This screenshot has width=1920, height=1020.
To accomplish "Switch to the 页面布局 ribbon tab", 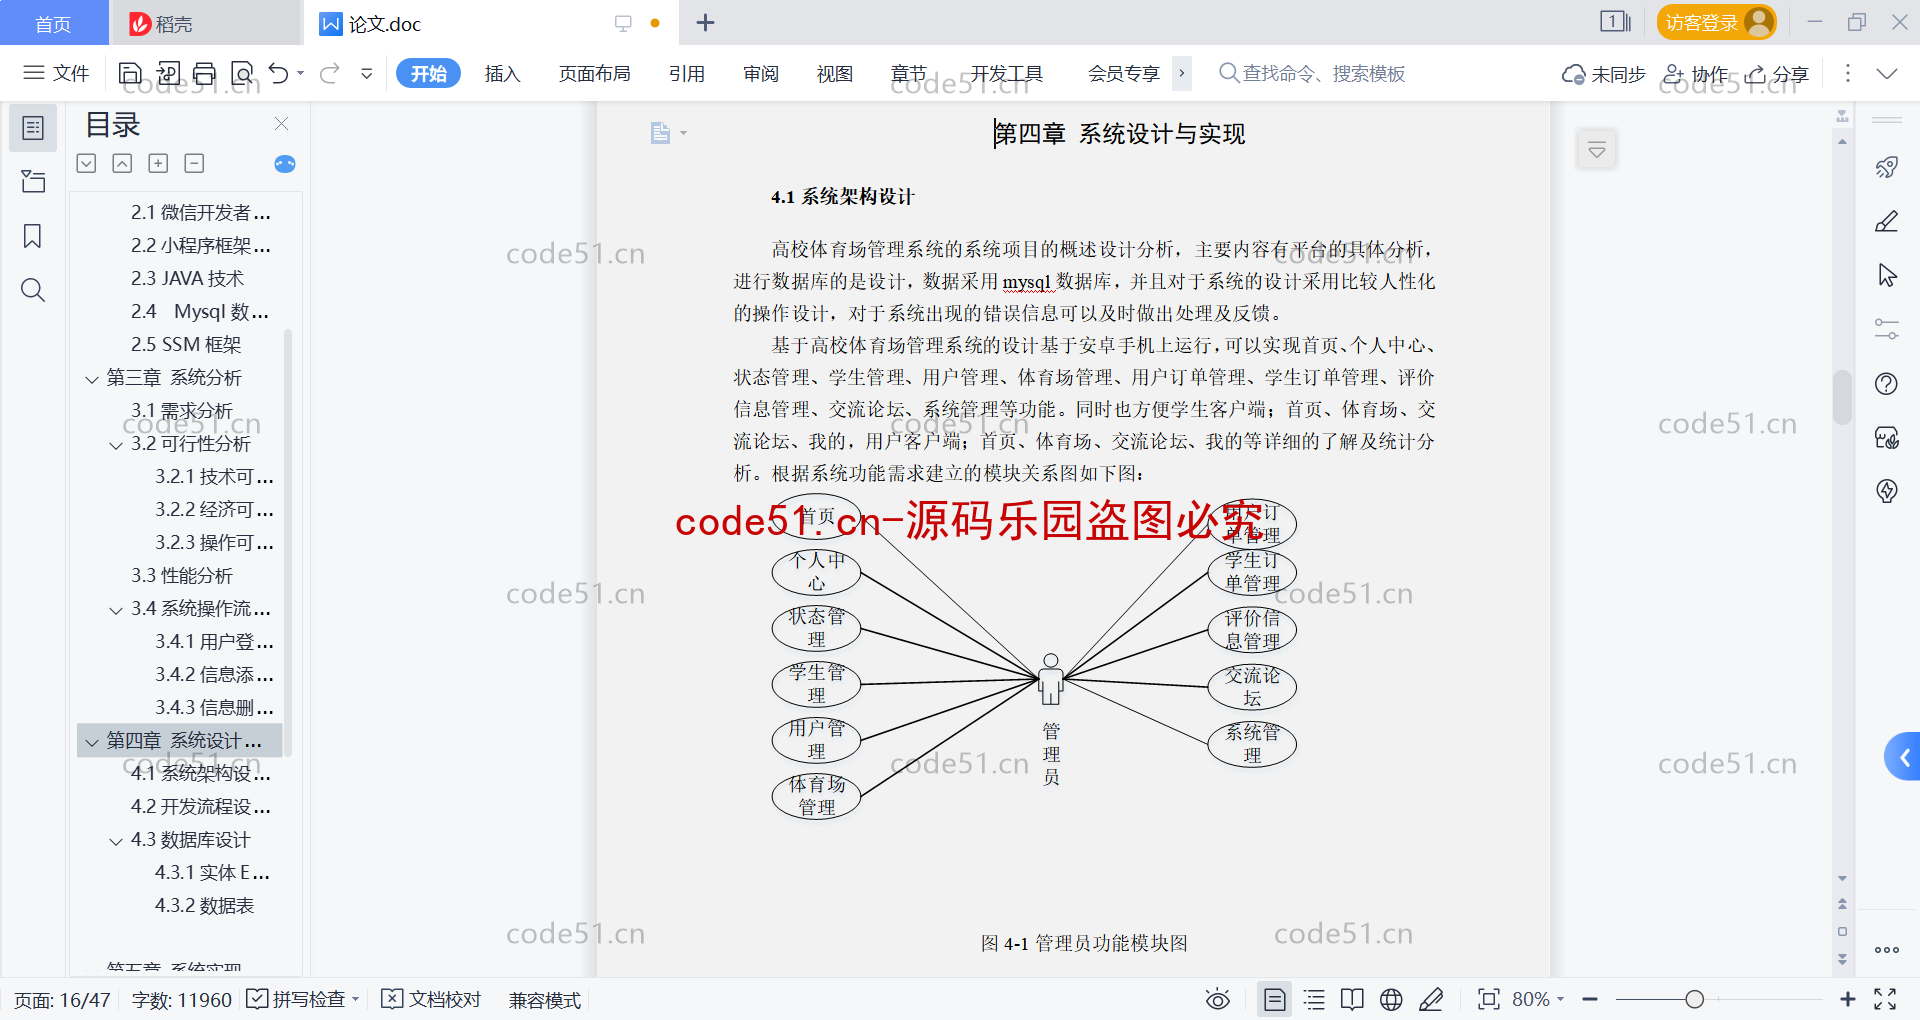I will click(594, 73).
